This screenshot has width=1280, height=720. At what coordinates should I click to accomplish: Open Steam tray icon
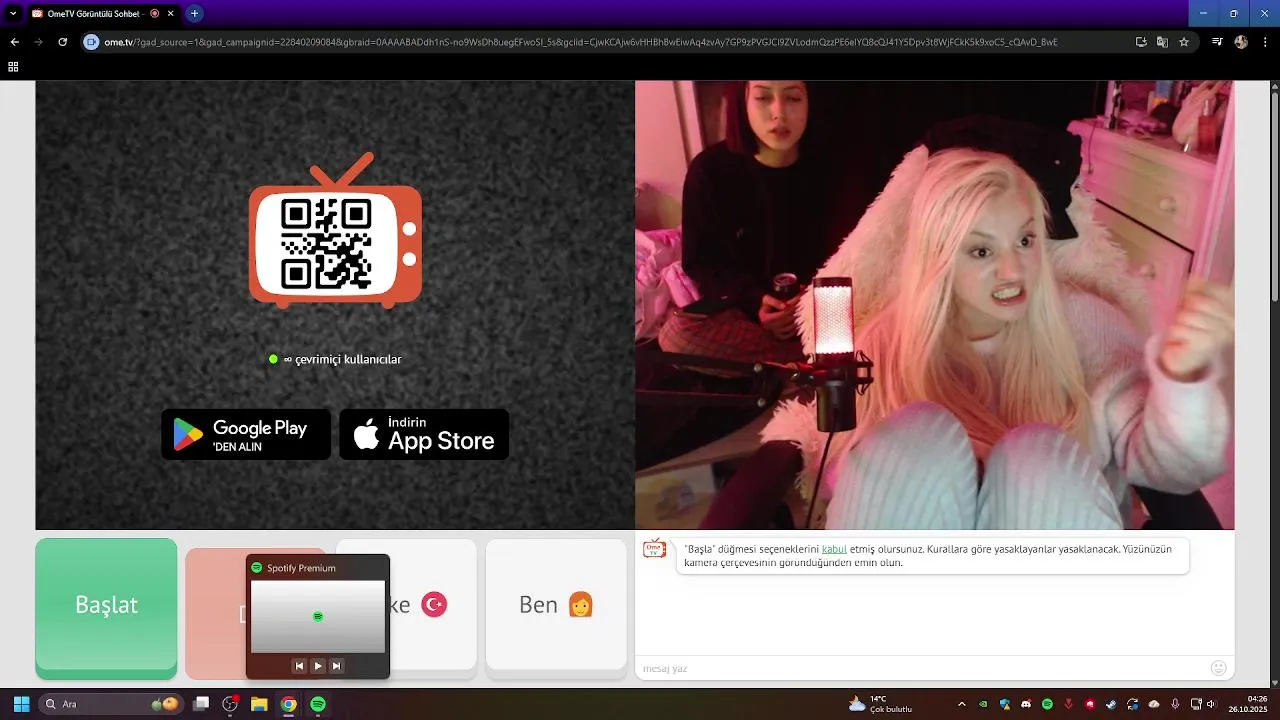click(1111, 704)
